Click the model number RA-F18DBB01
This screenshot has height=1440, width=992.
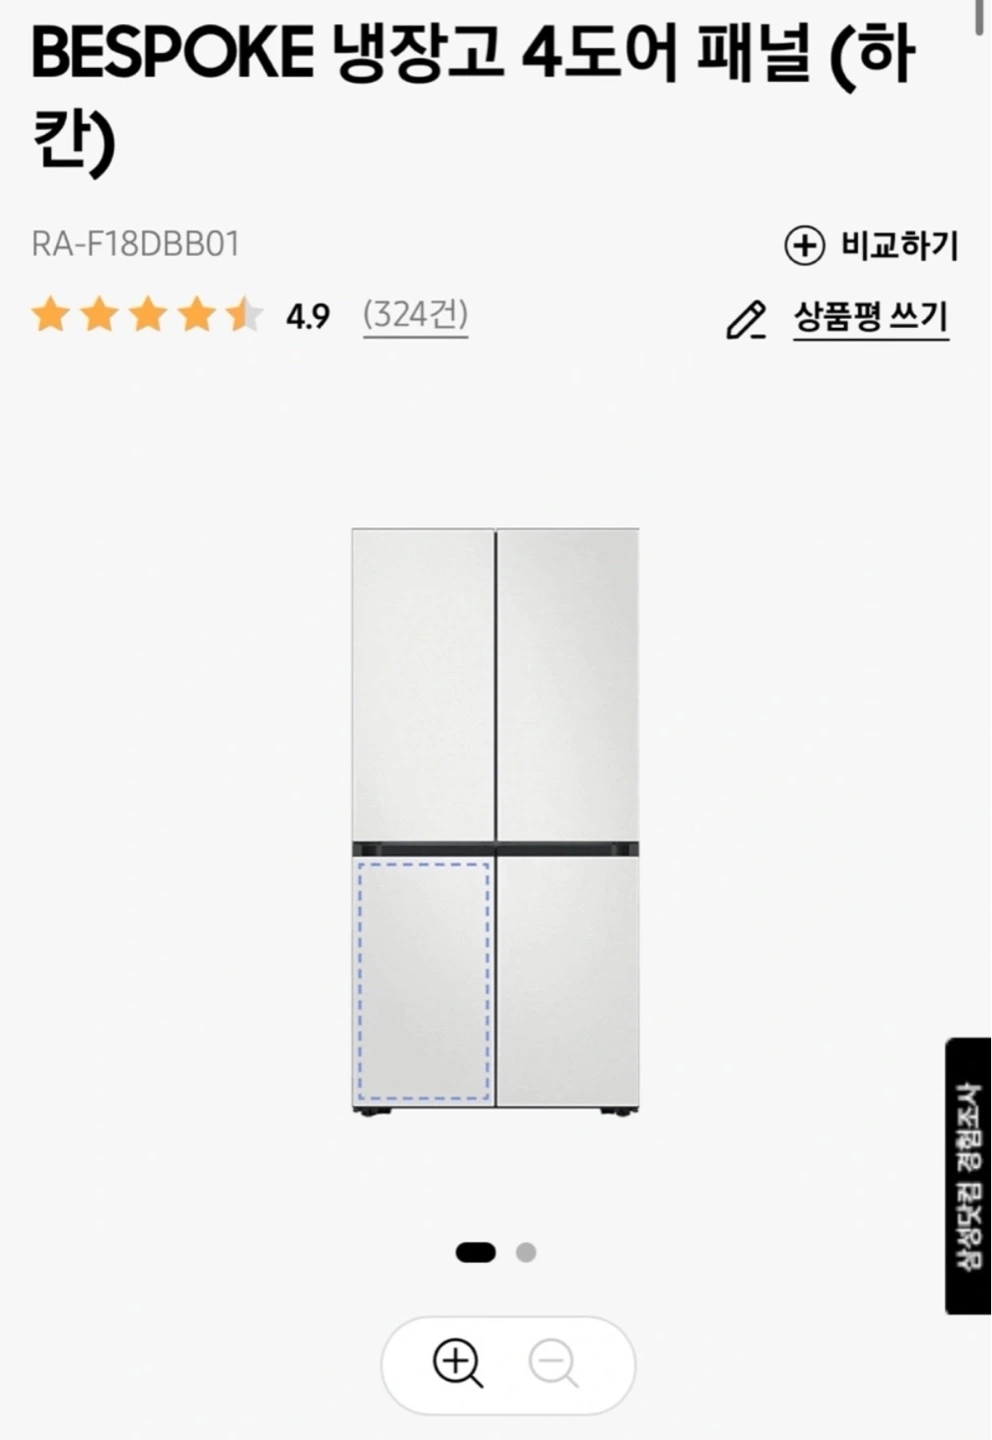135,245
